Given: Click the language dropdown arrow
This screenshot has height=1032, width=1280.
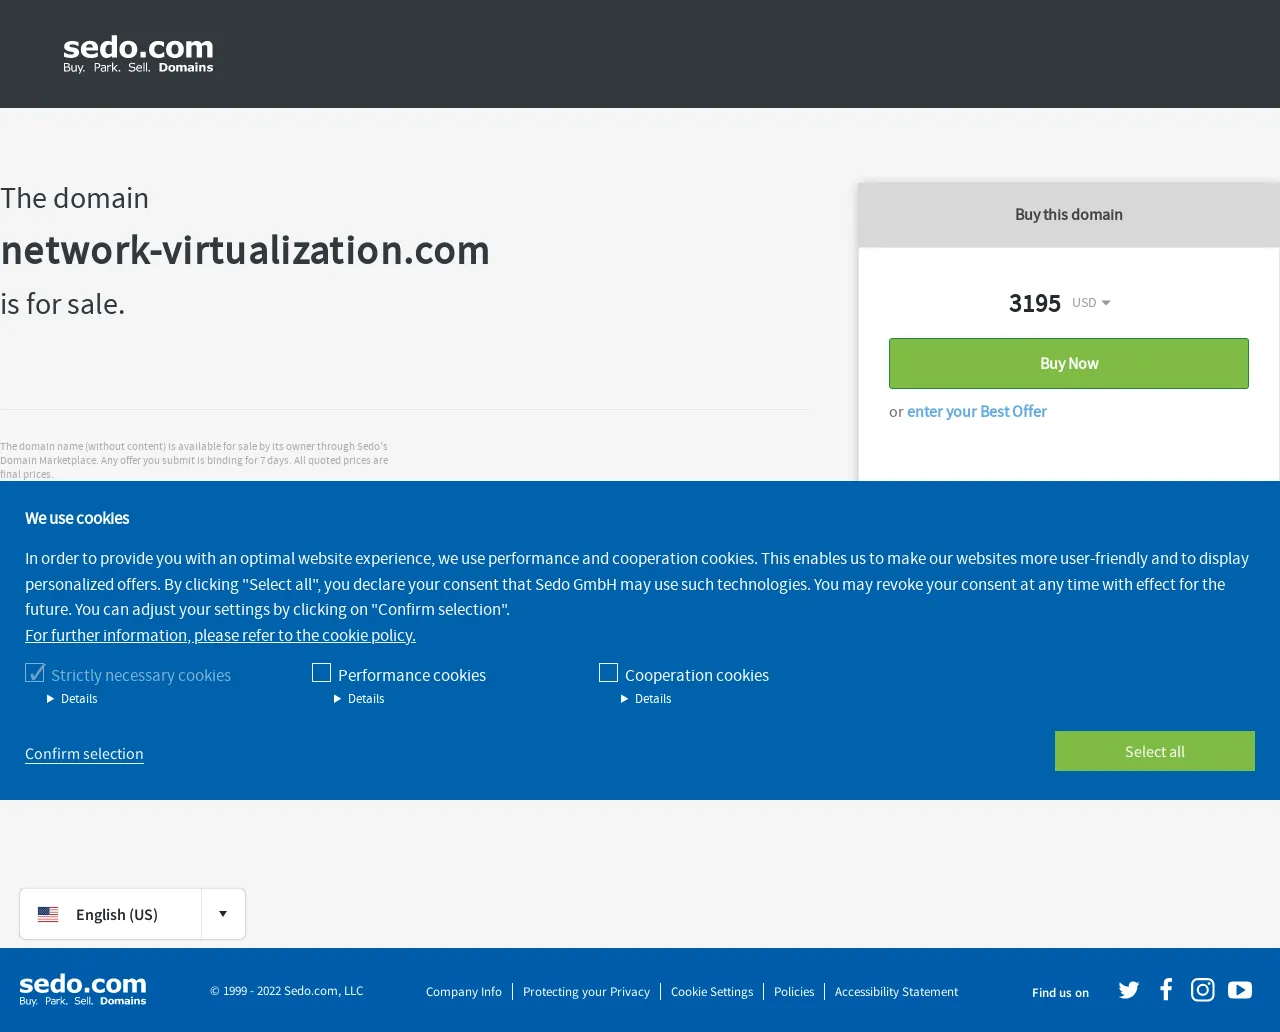Looking at the screenshot, I should (223, 914).
